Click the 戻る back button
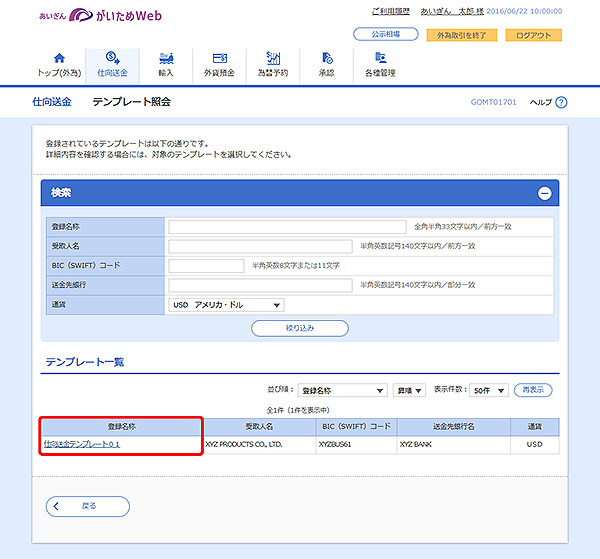600x559 pixels. click(88, 506)
